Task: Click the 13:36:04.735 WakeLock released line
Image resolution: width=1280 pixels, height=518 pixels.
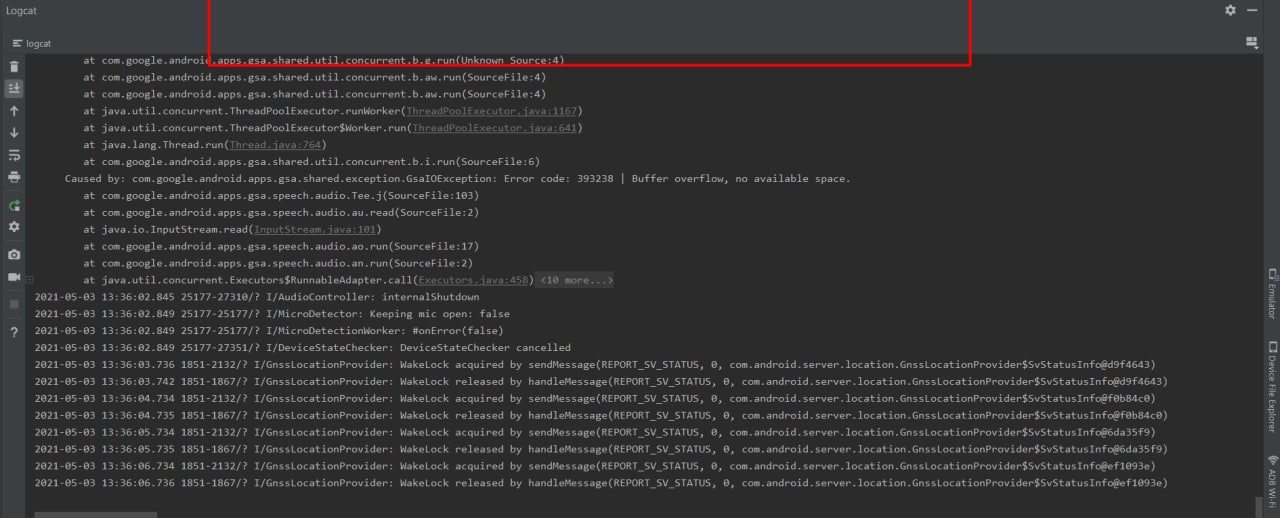Action: click(x=600, y=416)
